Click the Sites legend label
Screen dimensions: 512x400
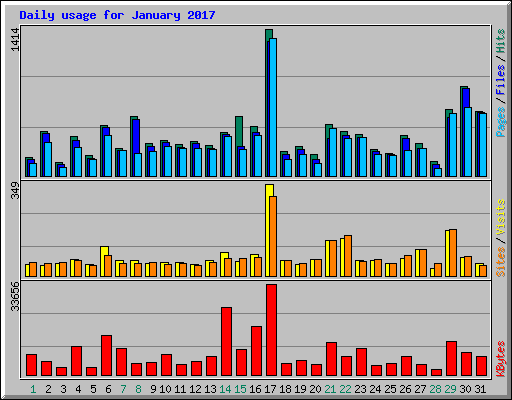tap(501, 262)
